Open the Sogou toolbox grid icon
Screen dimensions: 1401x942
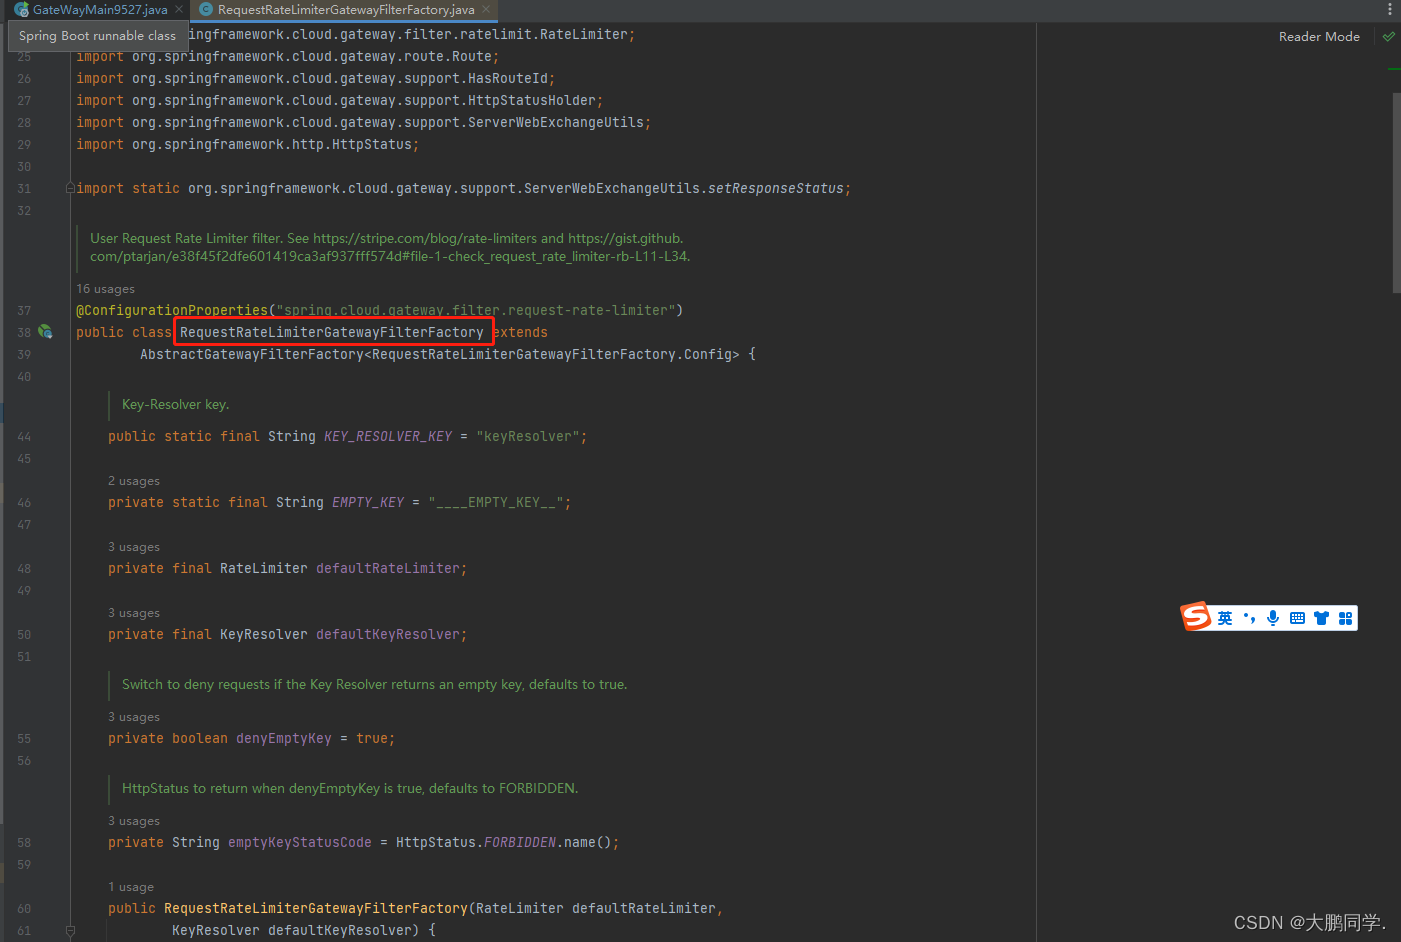click(1345, 618)
